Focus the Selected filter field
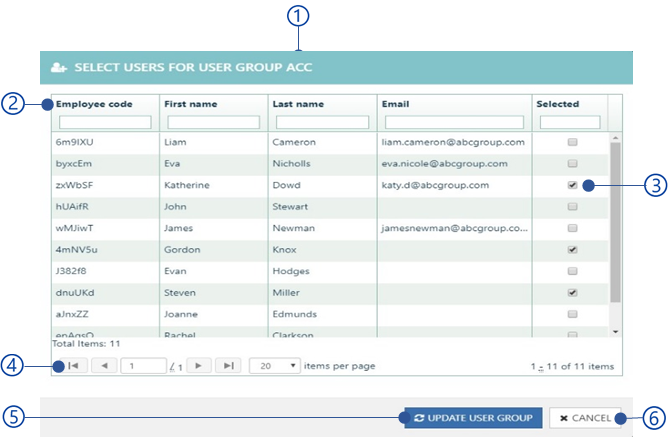 [570, 122]
